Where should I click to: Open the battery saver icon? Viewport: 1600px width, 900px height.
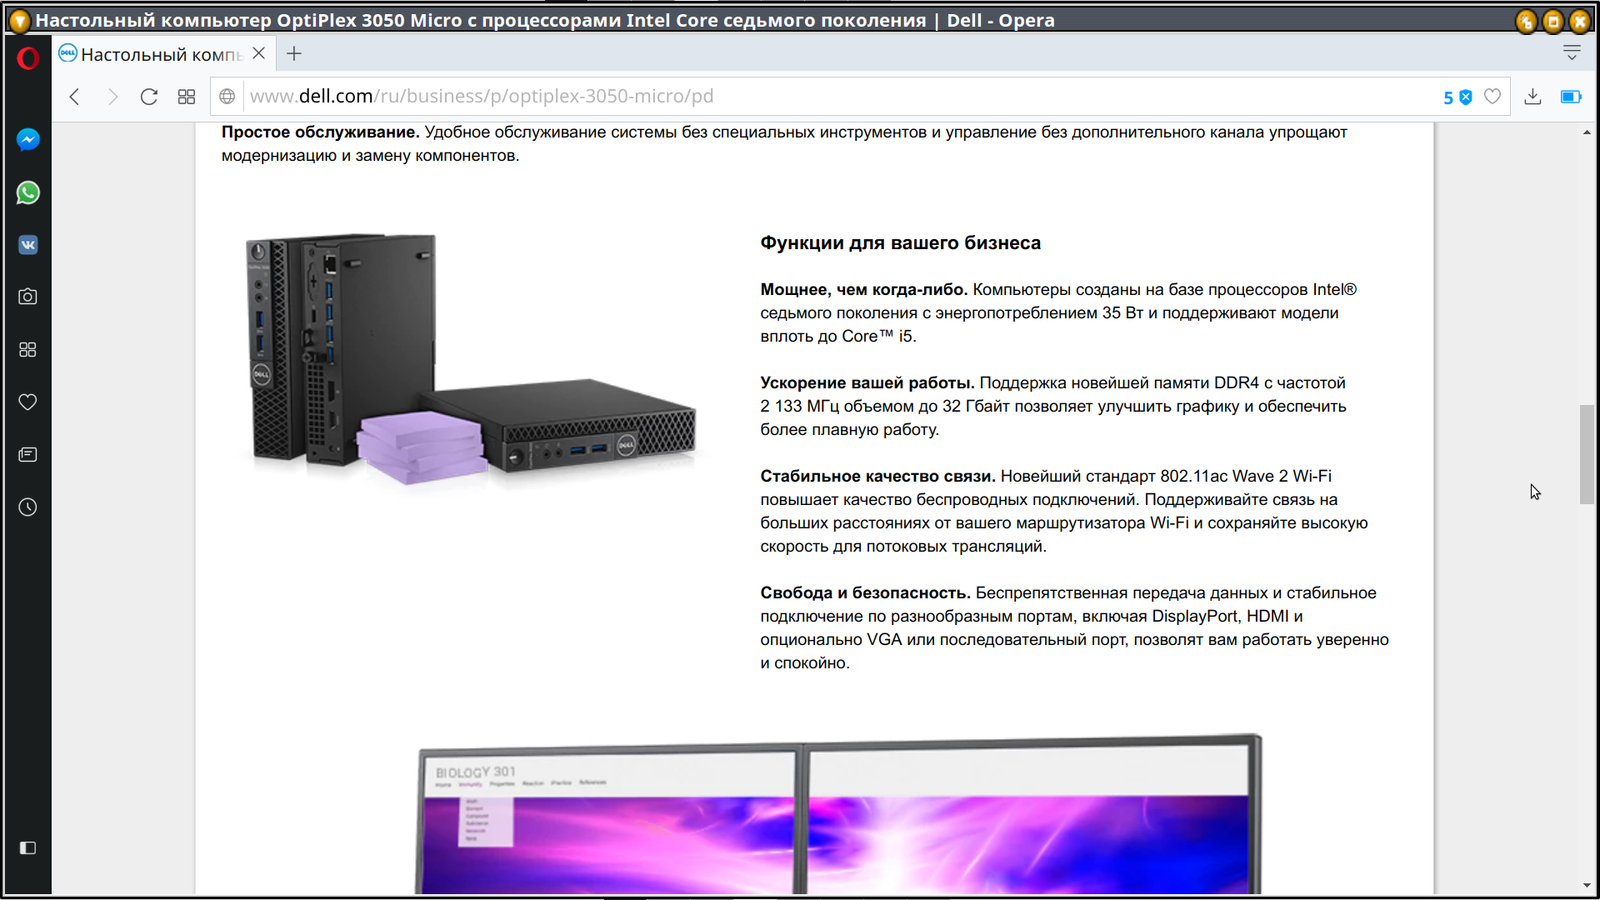coord(1571,96)
